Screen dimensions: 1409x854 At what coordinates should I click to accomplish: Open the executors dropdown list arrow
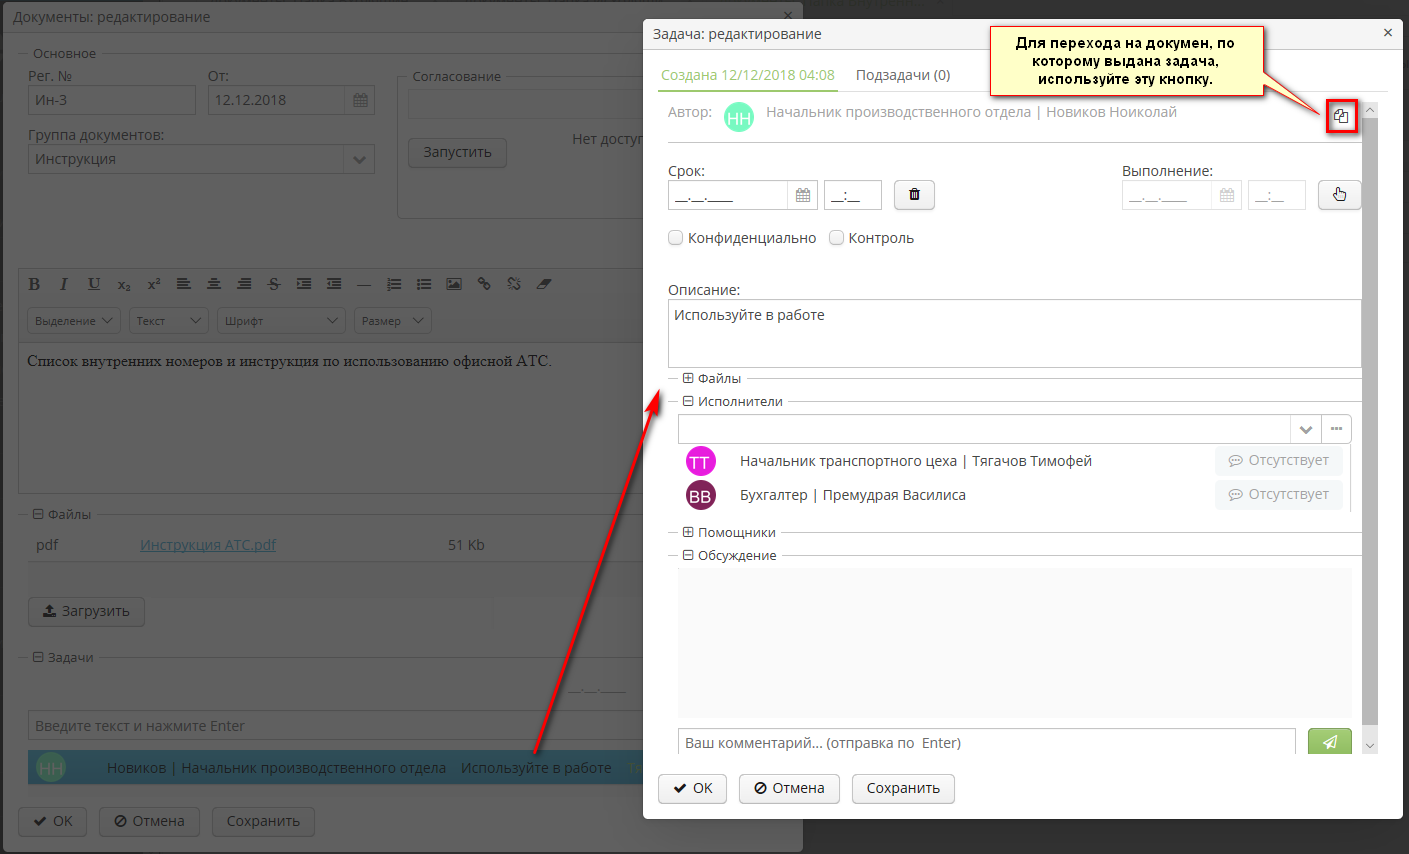(x=1305, y=429)
